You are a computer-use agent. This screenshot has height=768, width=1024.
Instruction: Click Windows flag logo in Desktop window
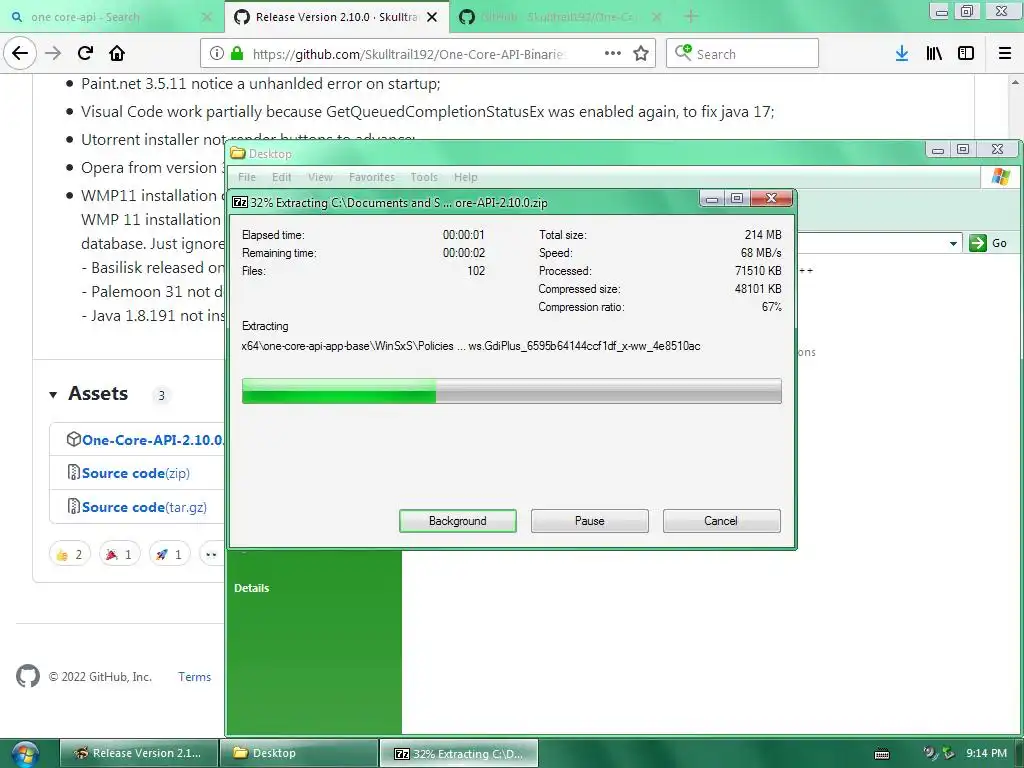[1000, 177]
